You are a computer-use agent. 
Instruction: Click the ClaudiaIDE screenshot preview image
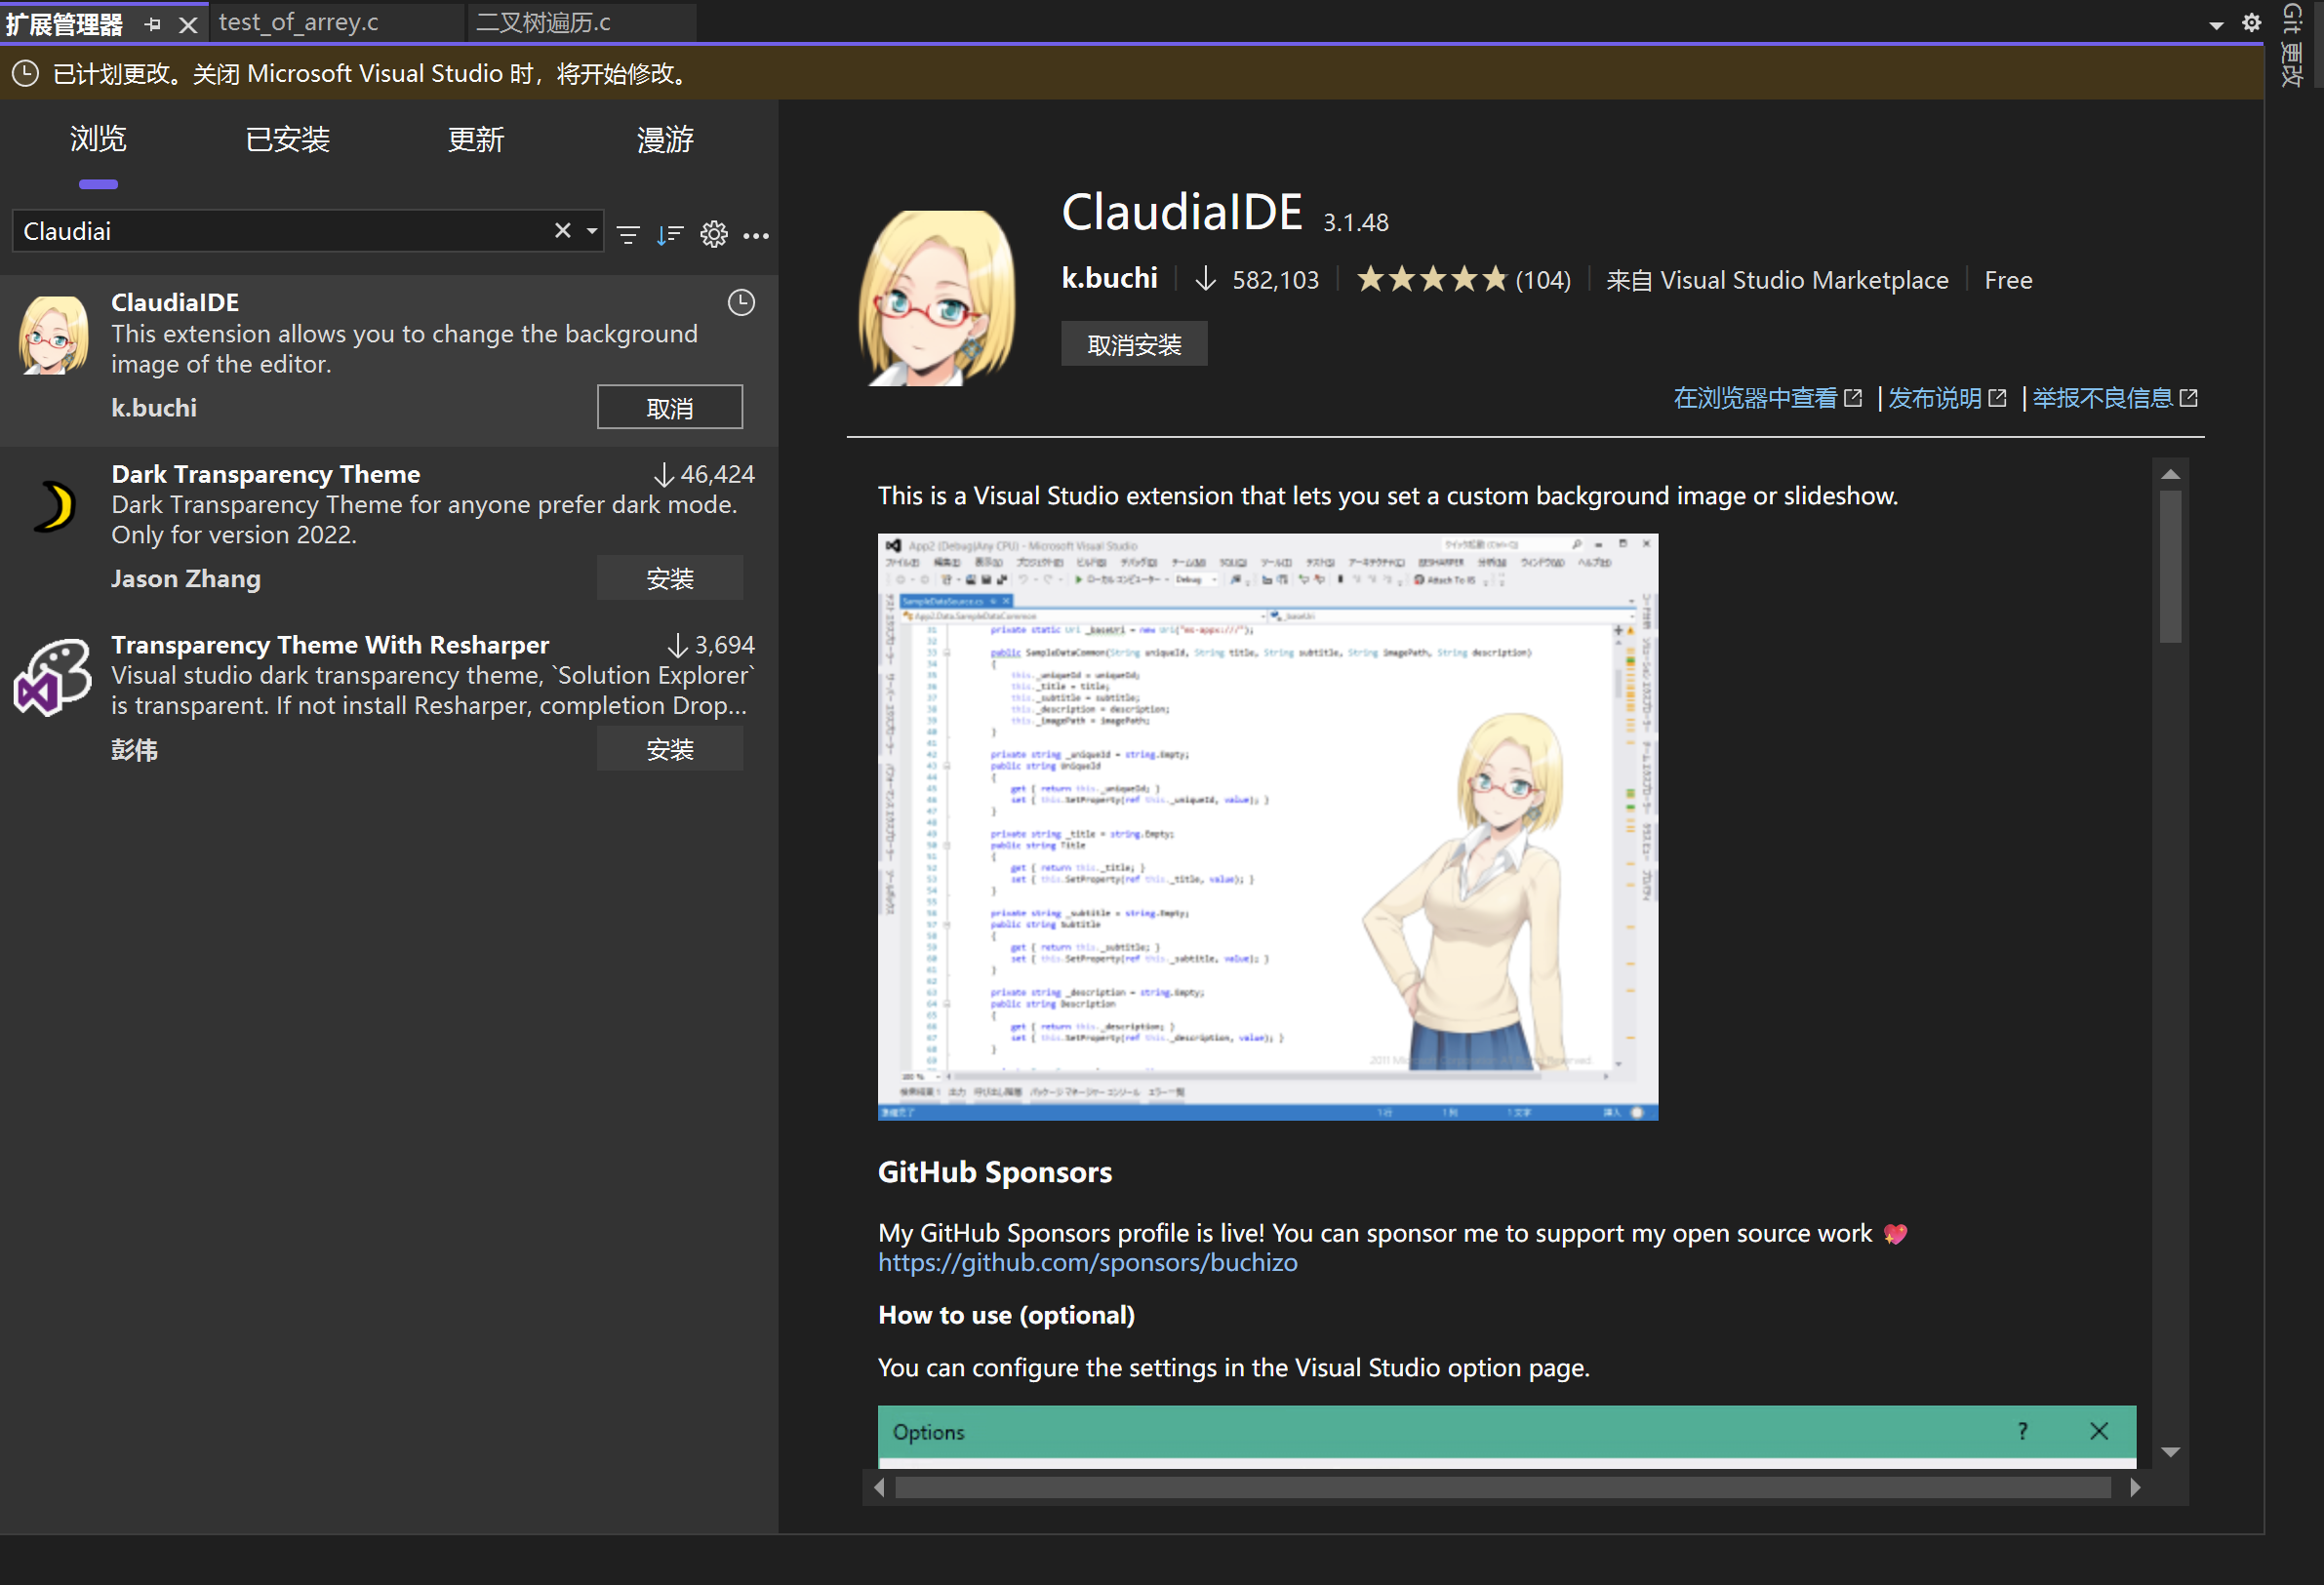(1267, 826)
